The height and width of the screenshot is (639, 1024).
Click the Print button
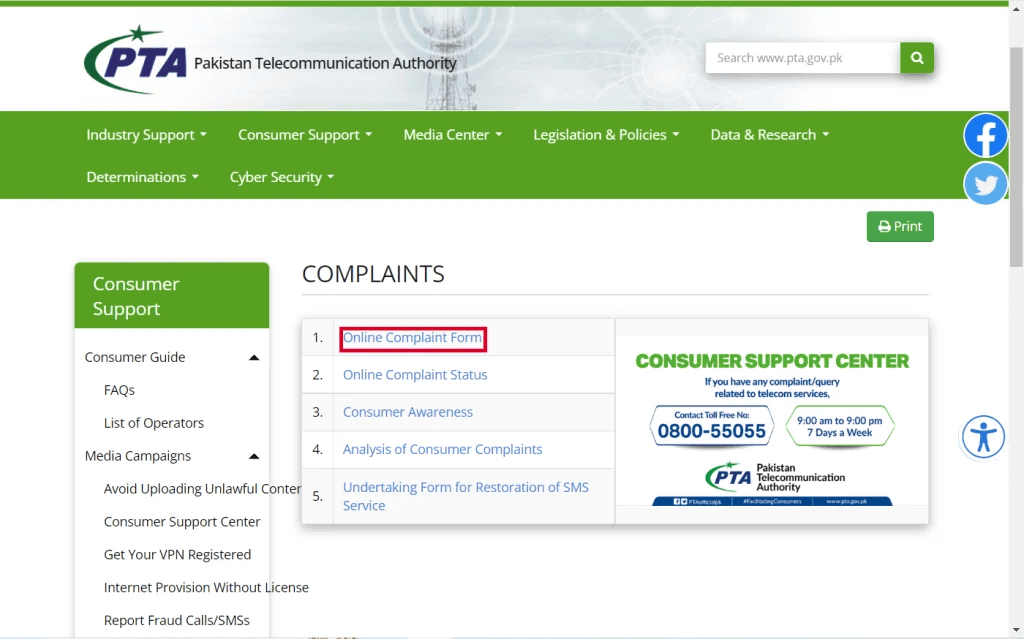click(900, 227)
